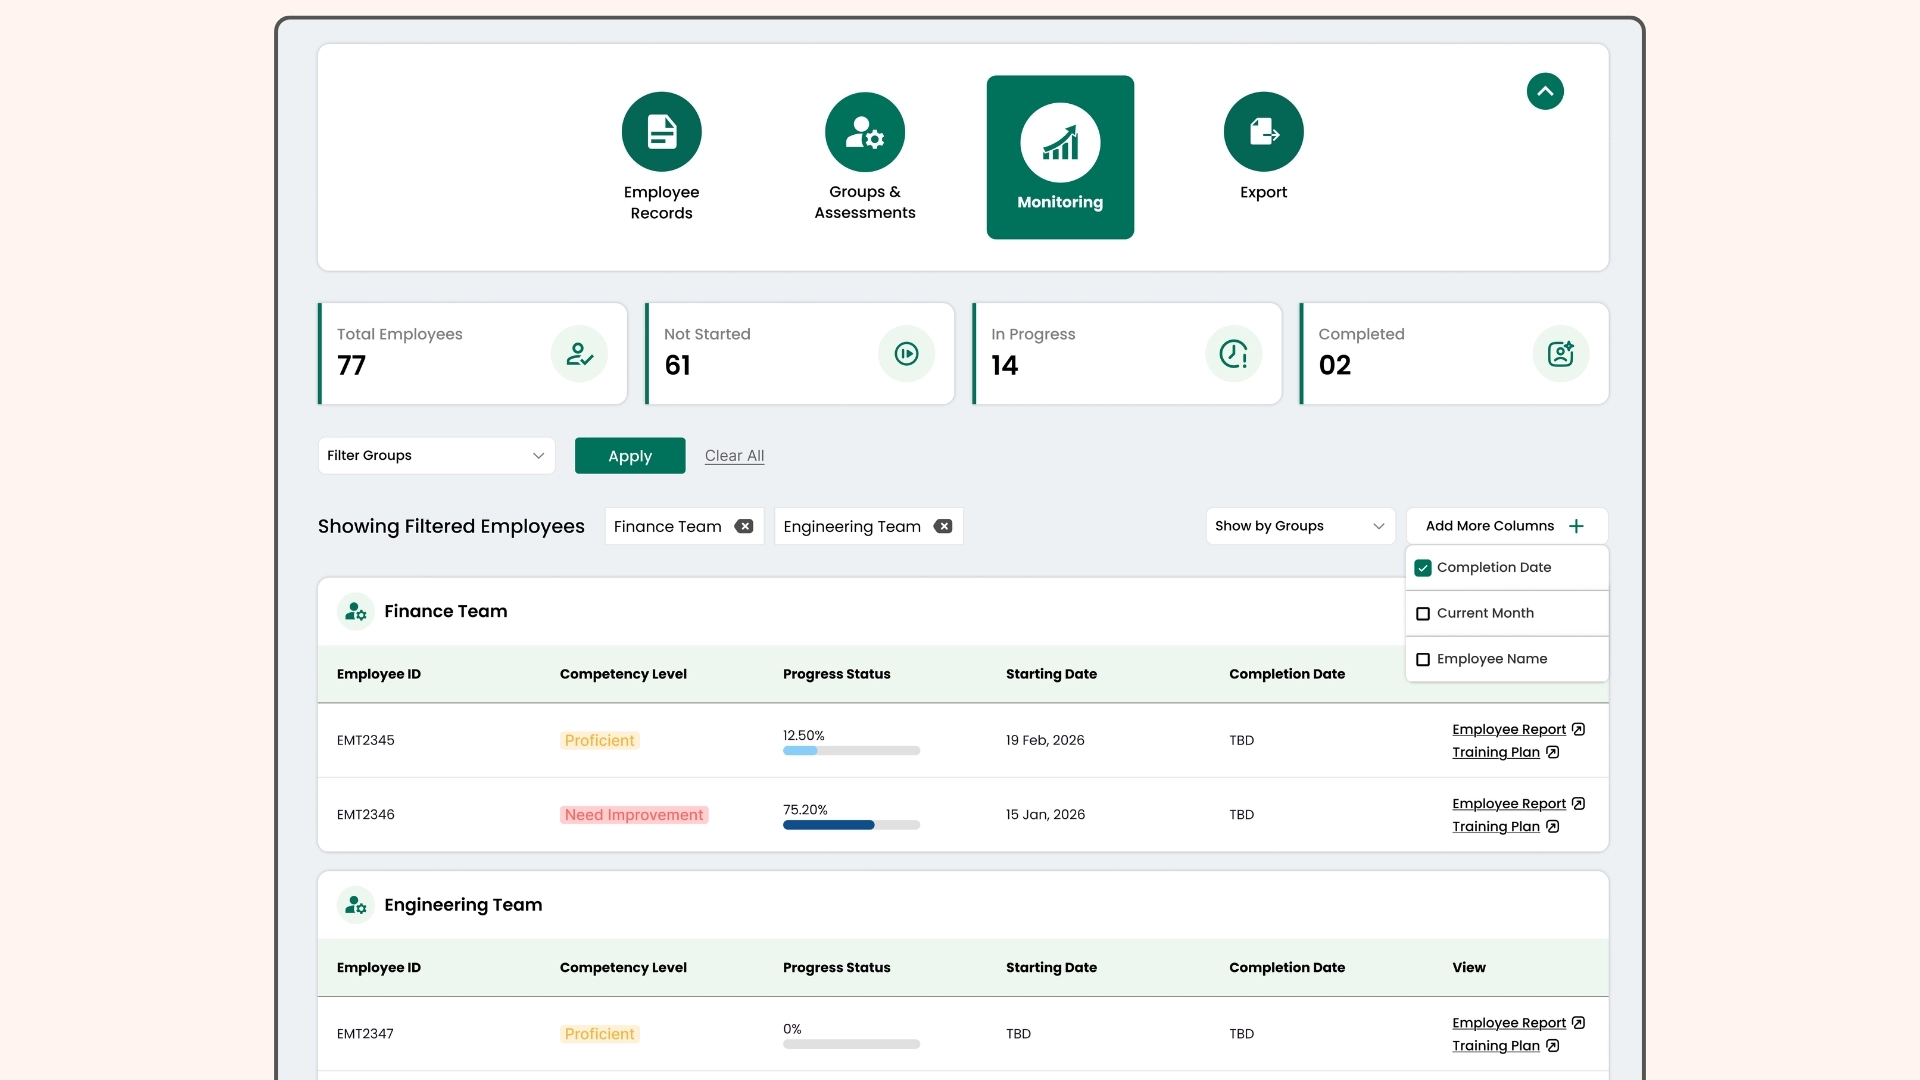The width and height of the screenshot is (1920, 1080).
Task: Select employee ID EMT2347
Action: tap(365, 1033)
